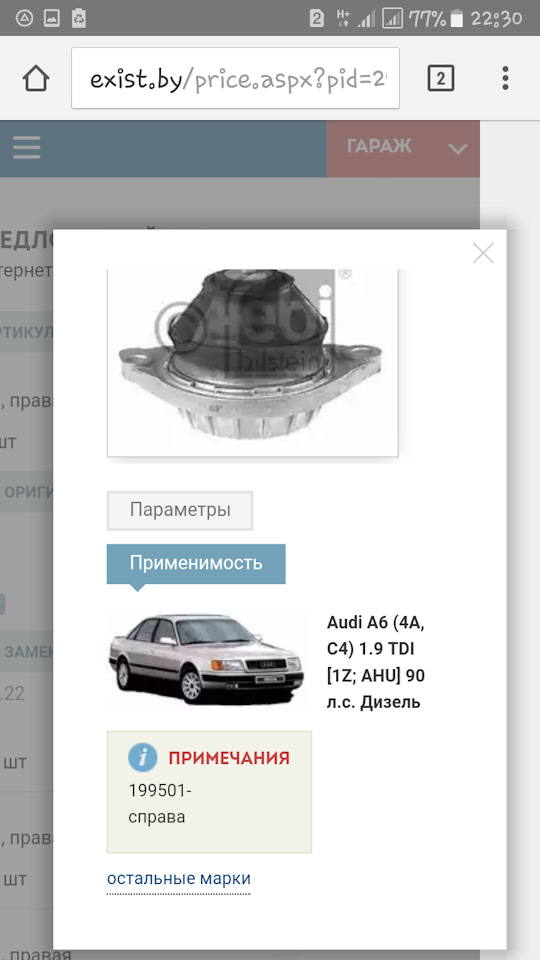Follow the остальные марки link
The image size is (540, 960).
pyautogui.click(x=179, y=879)
